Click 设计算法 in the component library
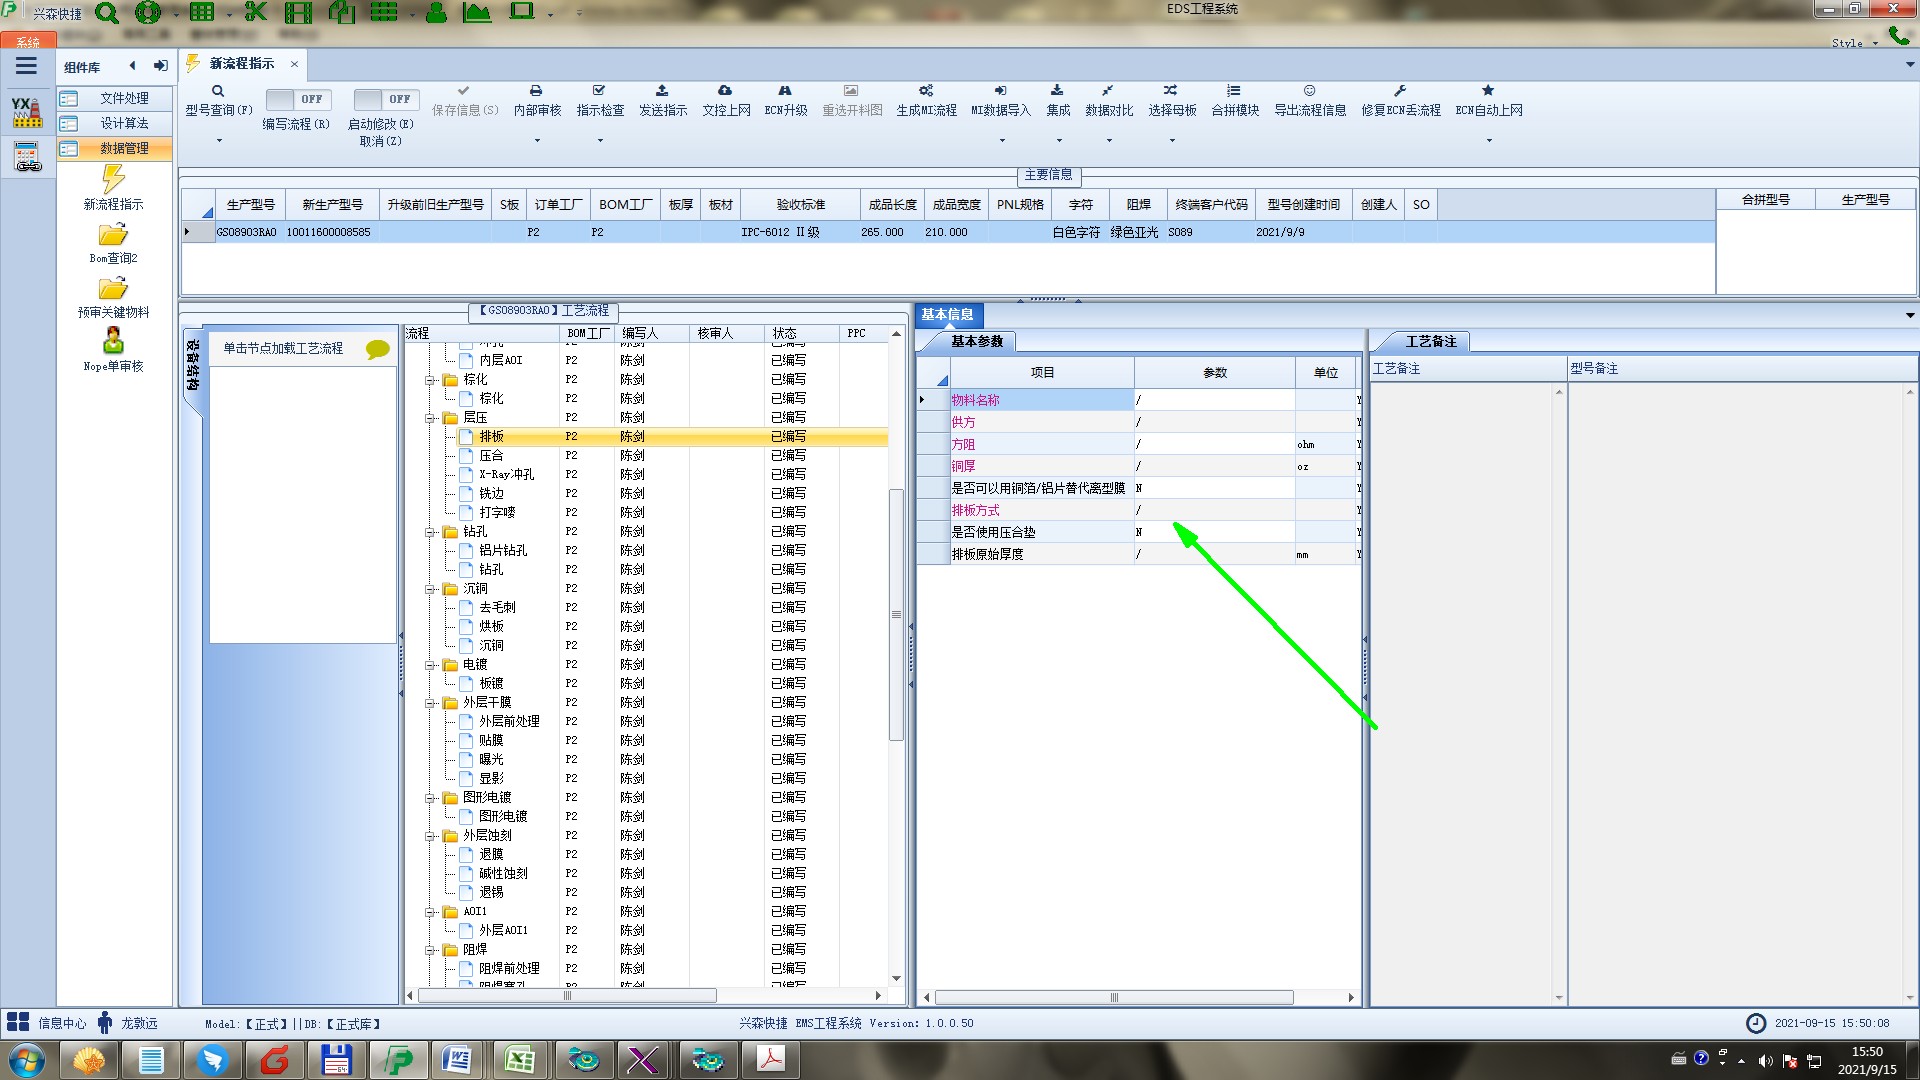This screenshot has height=1080, width=1920. (x=124, y=123)
